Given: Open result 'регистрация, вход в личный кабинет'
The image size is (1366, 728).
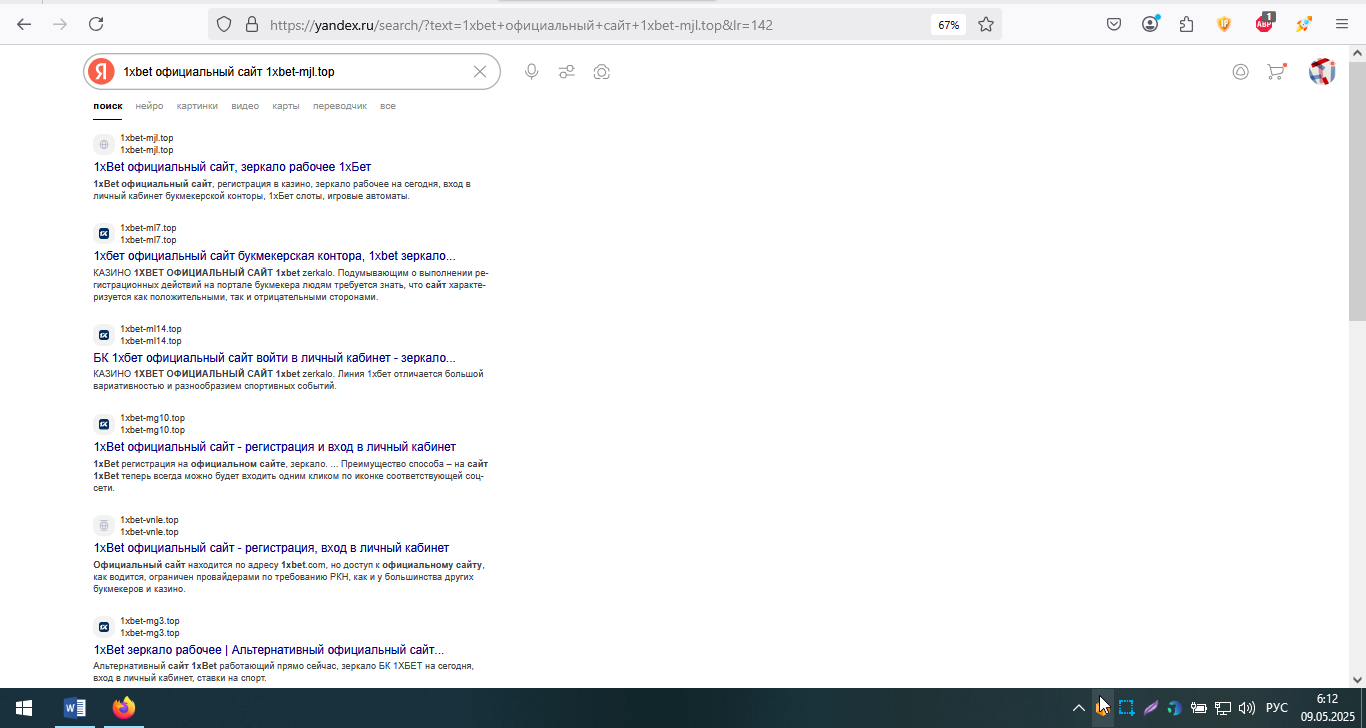Looking at the screenshot, I should pos(271,548).
